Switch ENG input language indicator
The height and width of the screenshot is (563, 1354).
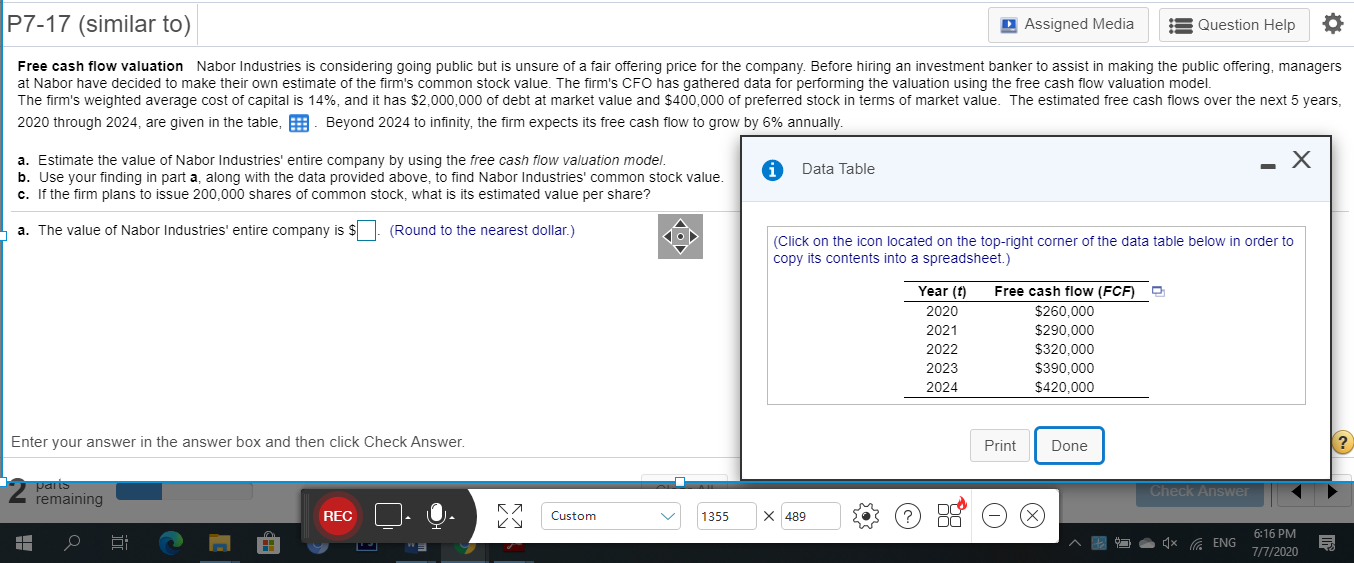pyautogui.click(x=1223, y=545)
